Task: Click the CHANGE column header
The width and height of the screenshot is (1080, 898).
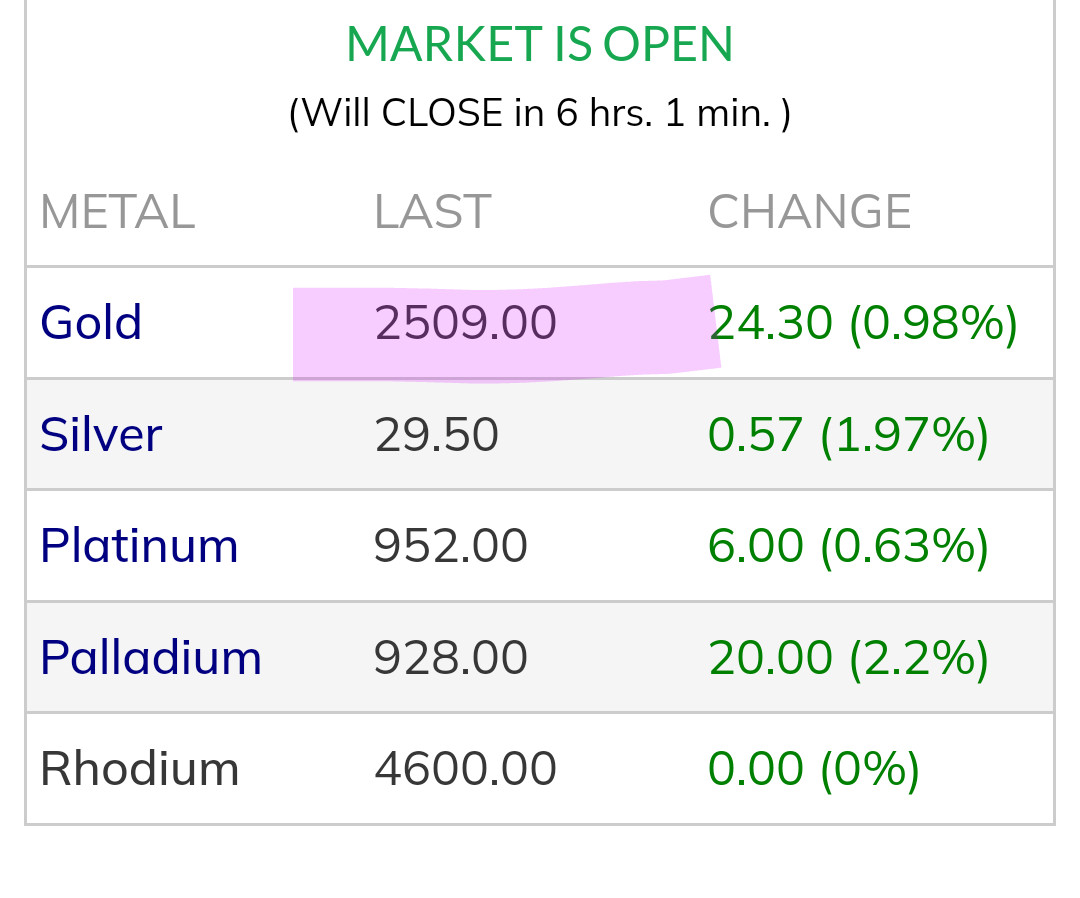Action: coord(809,212)
